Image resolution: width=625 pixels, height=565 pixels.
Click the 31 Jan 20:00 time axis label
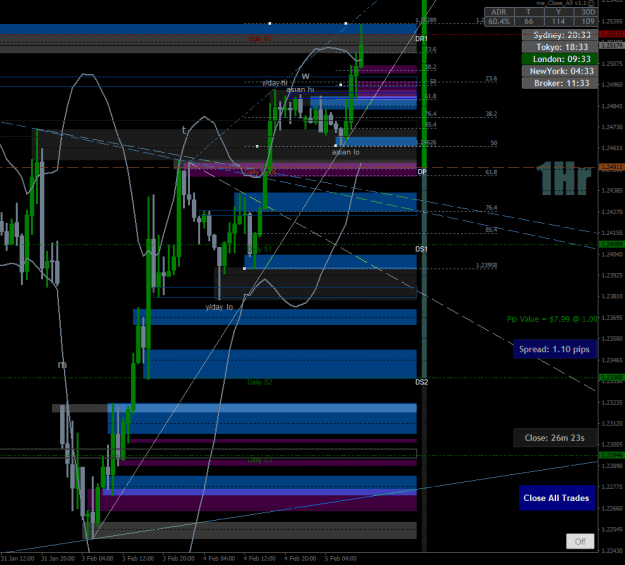(58, 558)
